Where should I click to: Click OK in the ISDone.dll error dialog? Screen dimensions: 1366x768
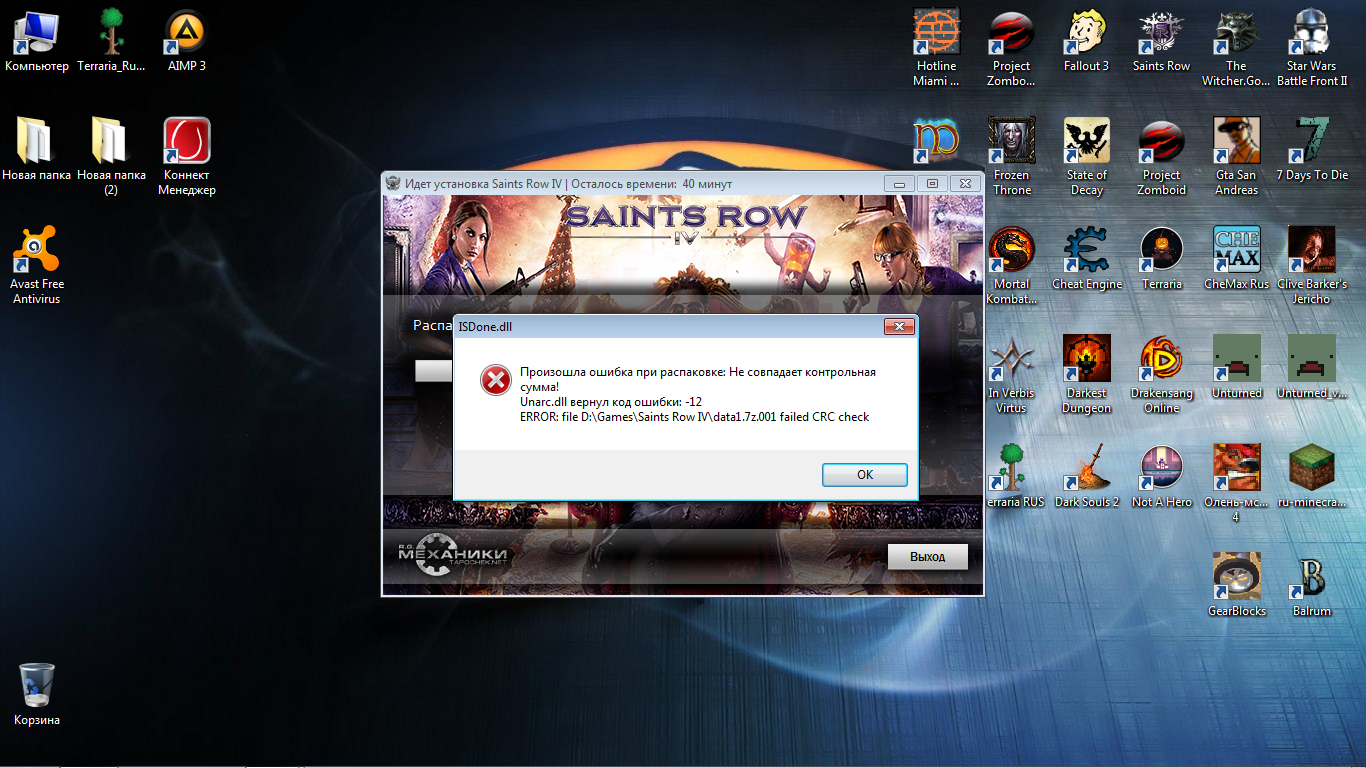(x=865, y=475)
